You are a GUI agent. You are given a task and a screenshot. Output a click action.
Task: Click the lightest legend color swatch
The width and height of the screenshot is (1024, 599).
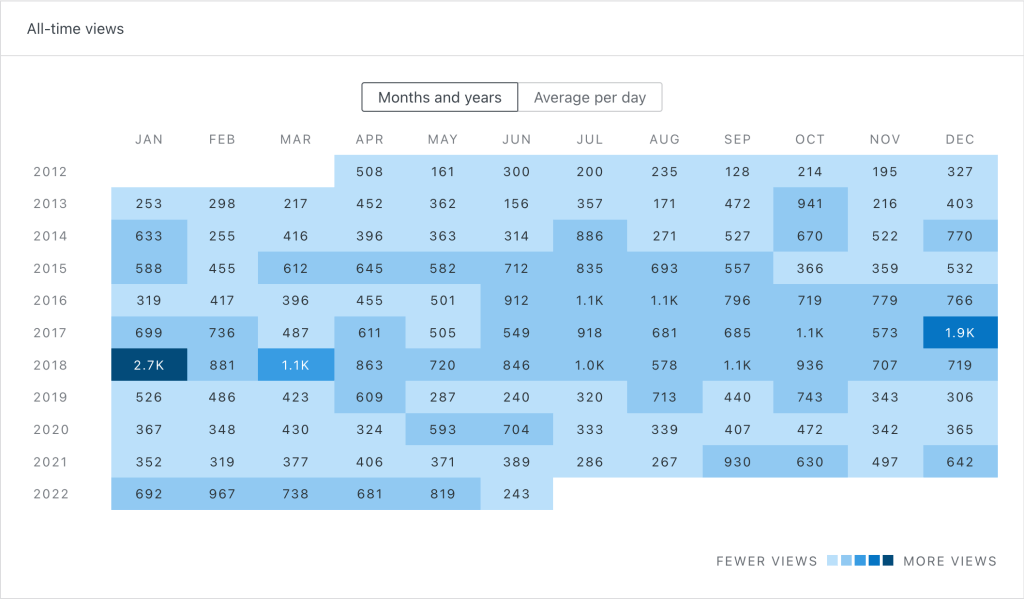click(832, 561)
